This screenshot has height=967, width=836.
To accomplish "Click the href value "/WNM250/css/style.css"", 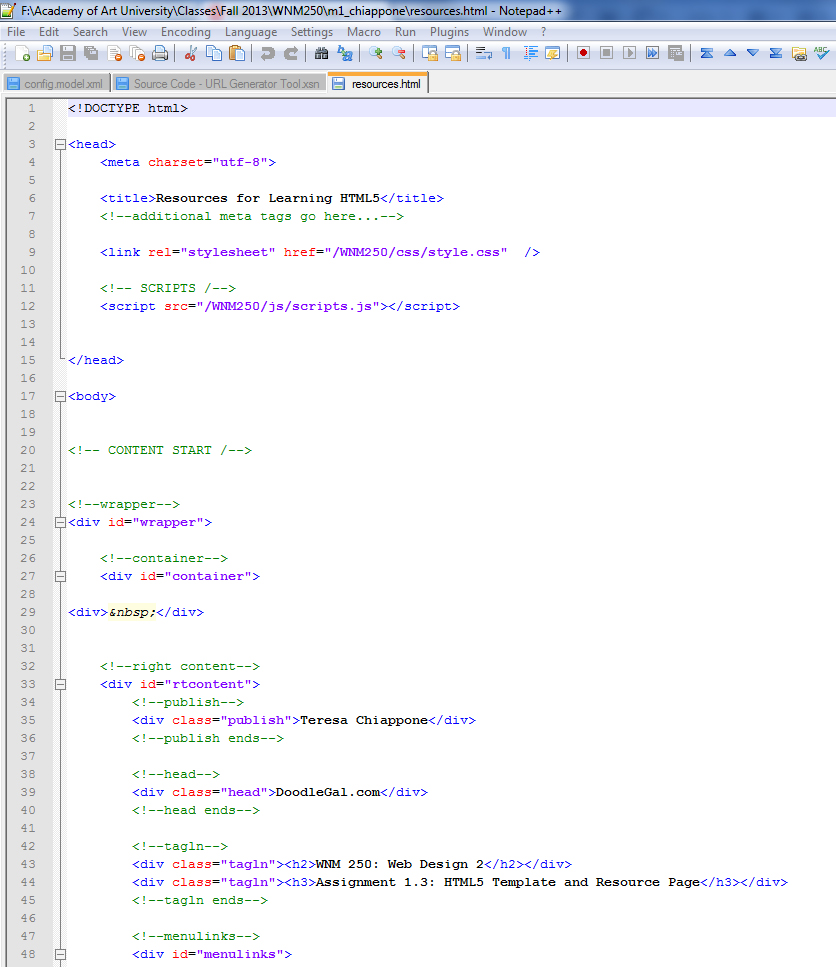I will coord(416,252).
